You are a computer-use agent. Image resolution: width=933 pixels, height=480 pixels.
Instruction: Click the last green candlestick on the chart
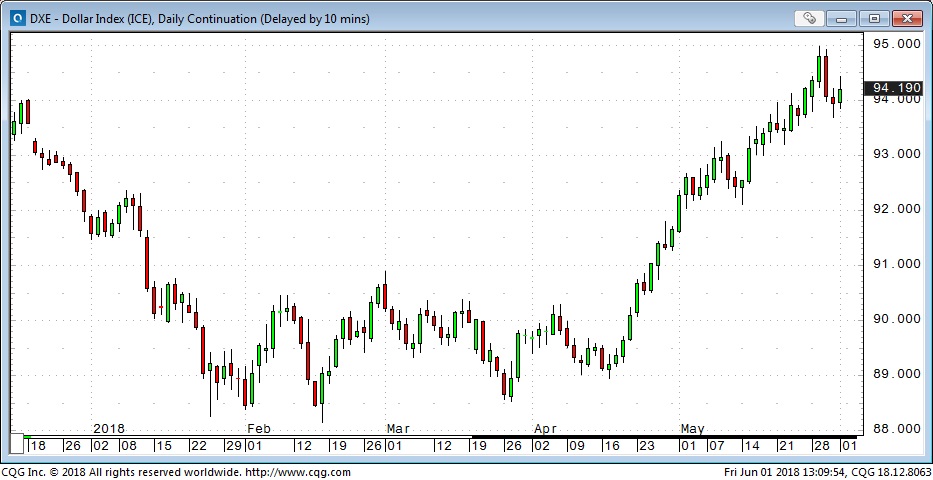point(841,96)
